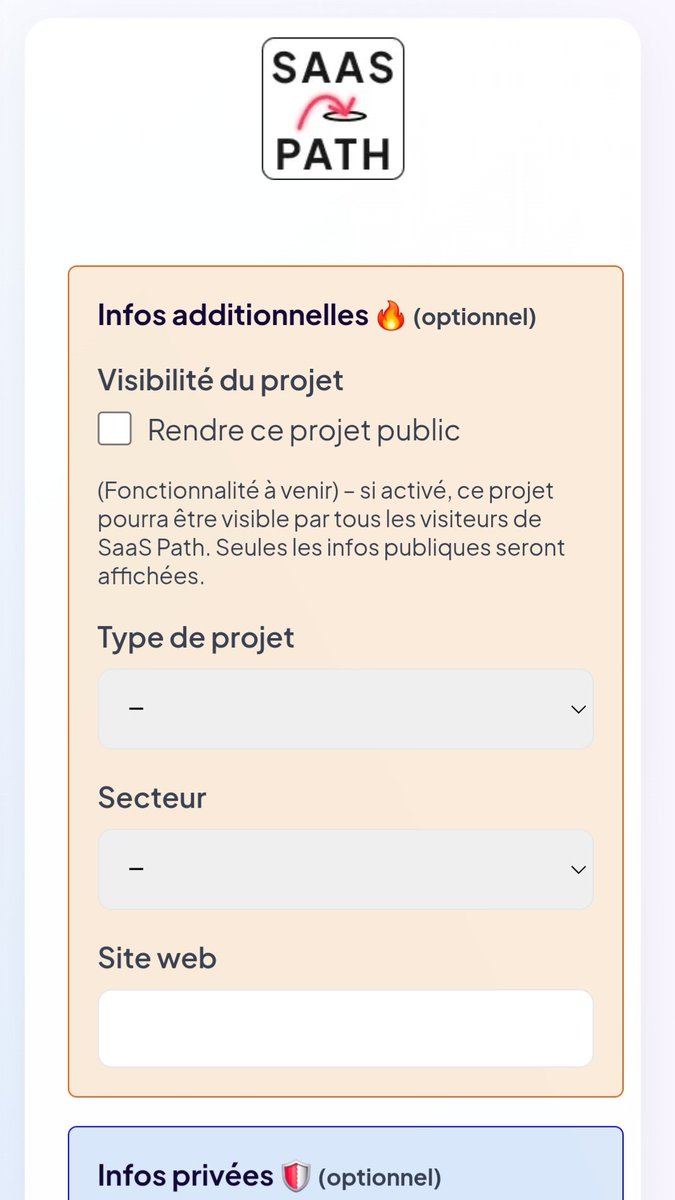Click the 'Rendre ce projet public' label text

pyautogui.click(x=304, y=431)
